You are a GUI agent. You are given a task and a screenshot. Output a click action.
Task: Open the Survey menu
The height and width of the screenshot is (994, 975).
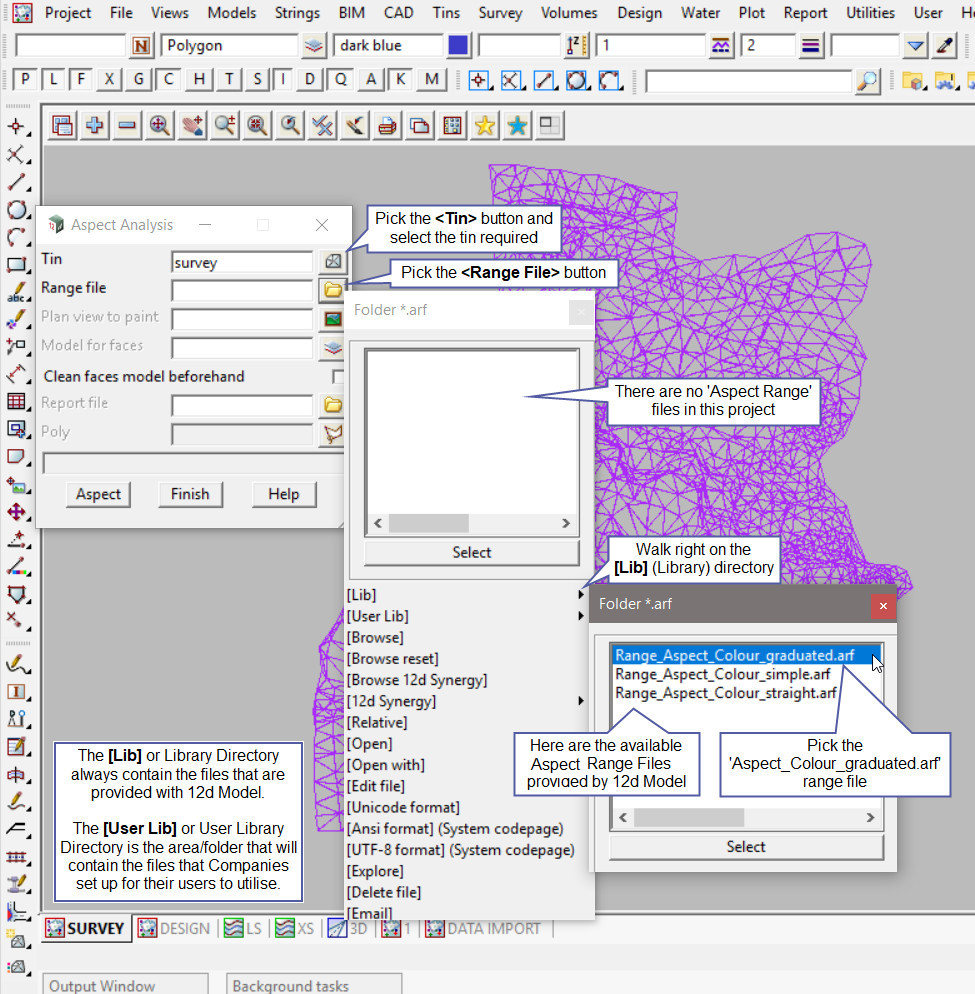(x=500, y=13)
